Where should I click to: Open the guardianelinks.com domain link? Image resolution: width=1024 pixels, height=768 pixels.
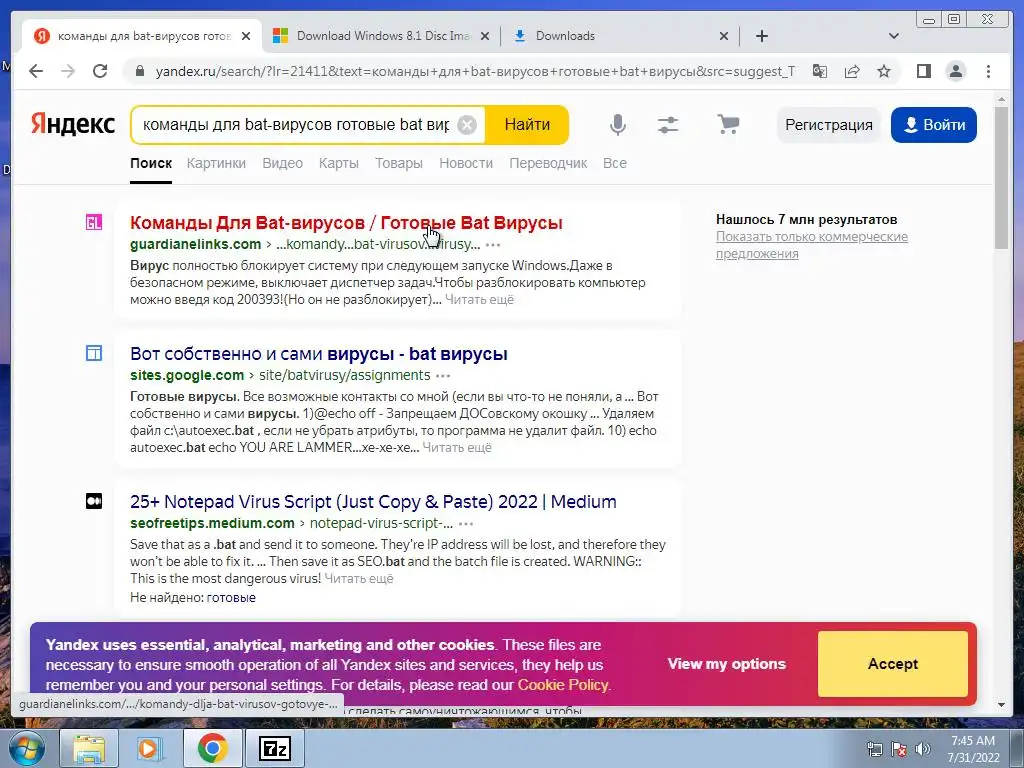[195, 244]
